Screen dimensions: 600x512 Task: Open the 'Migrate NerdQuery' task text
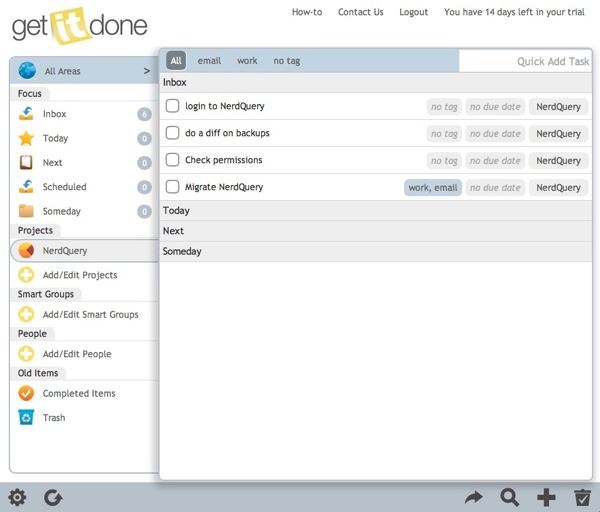tap(224, 187)
